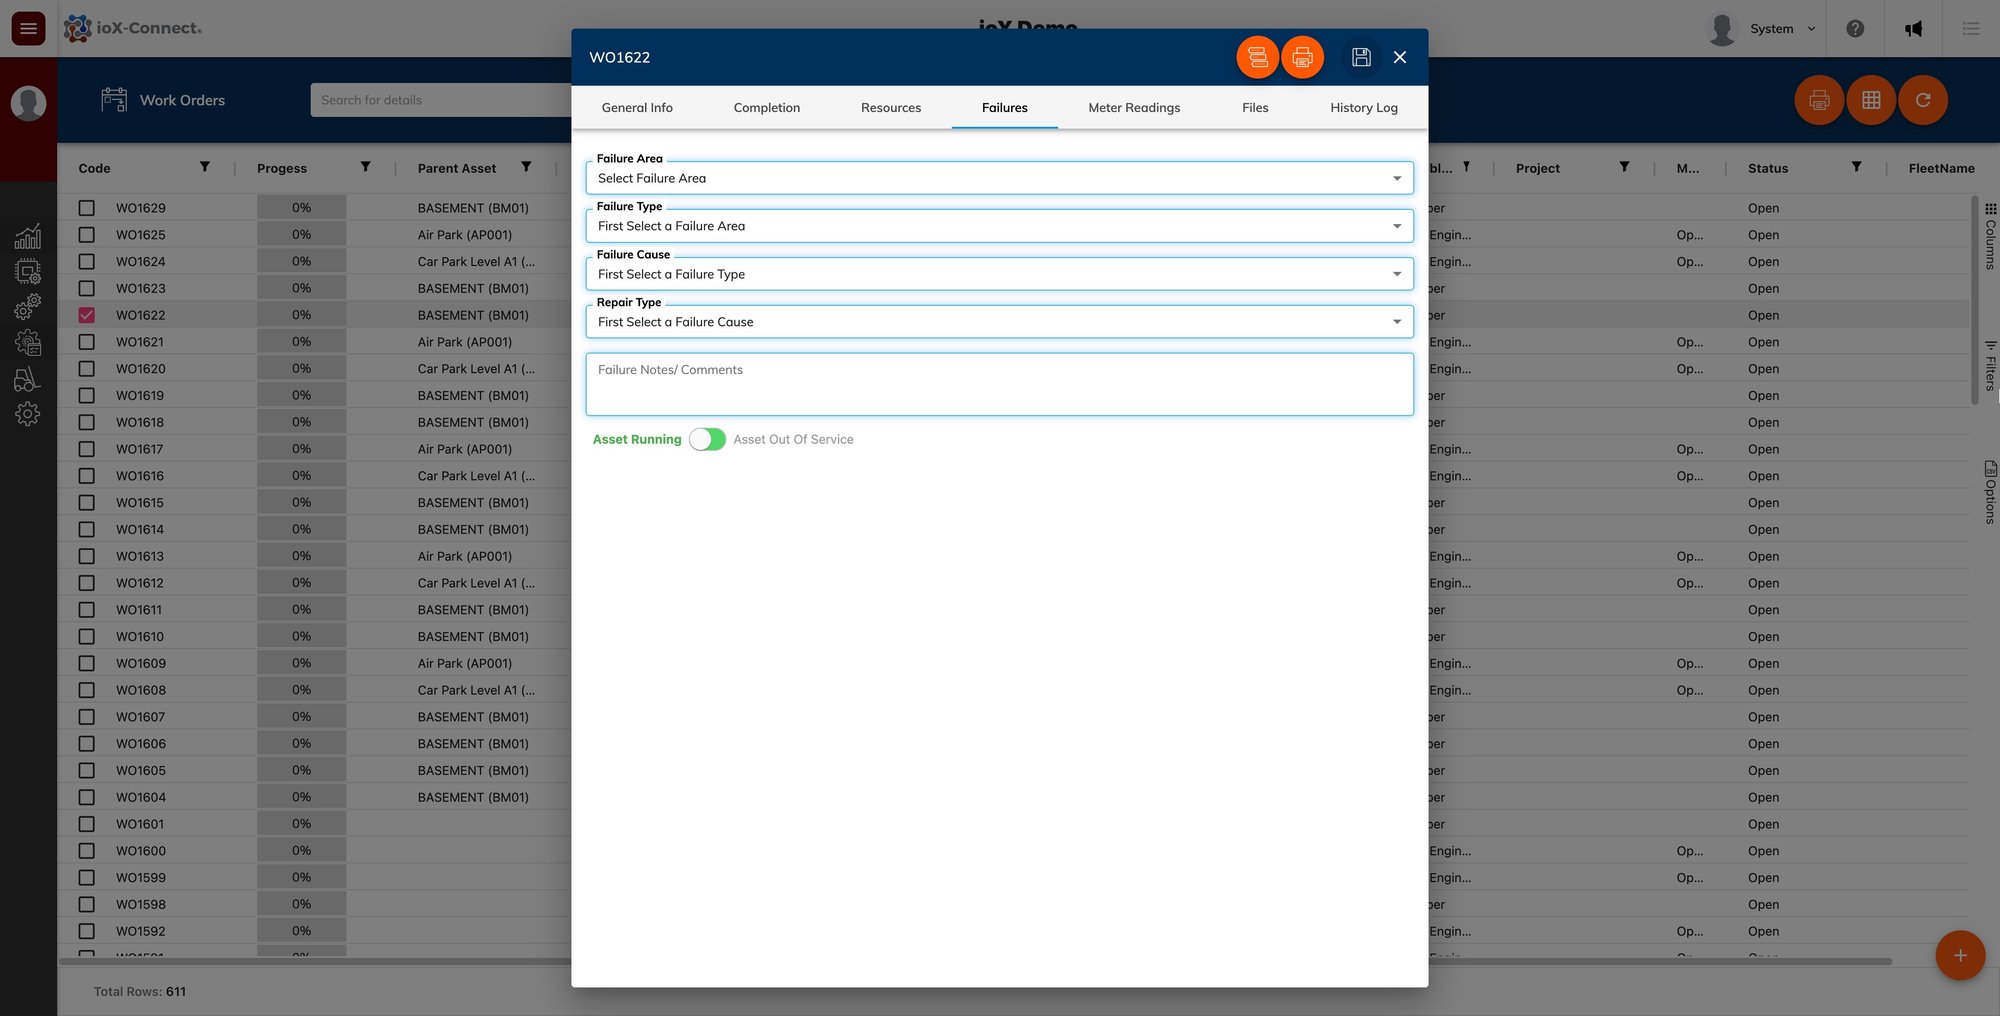Switch to the Meter Readings tab
The image size is (2000, 1016).
(1134, 107)
